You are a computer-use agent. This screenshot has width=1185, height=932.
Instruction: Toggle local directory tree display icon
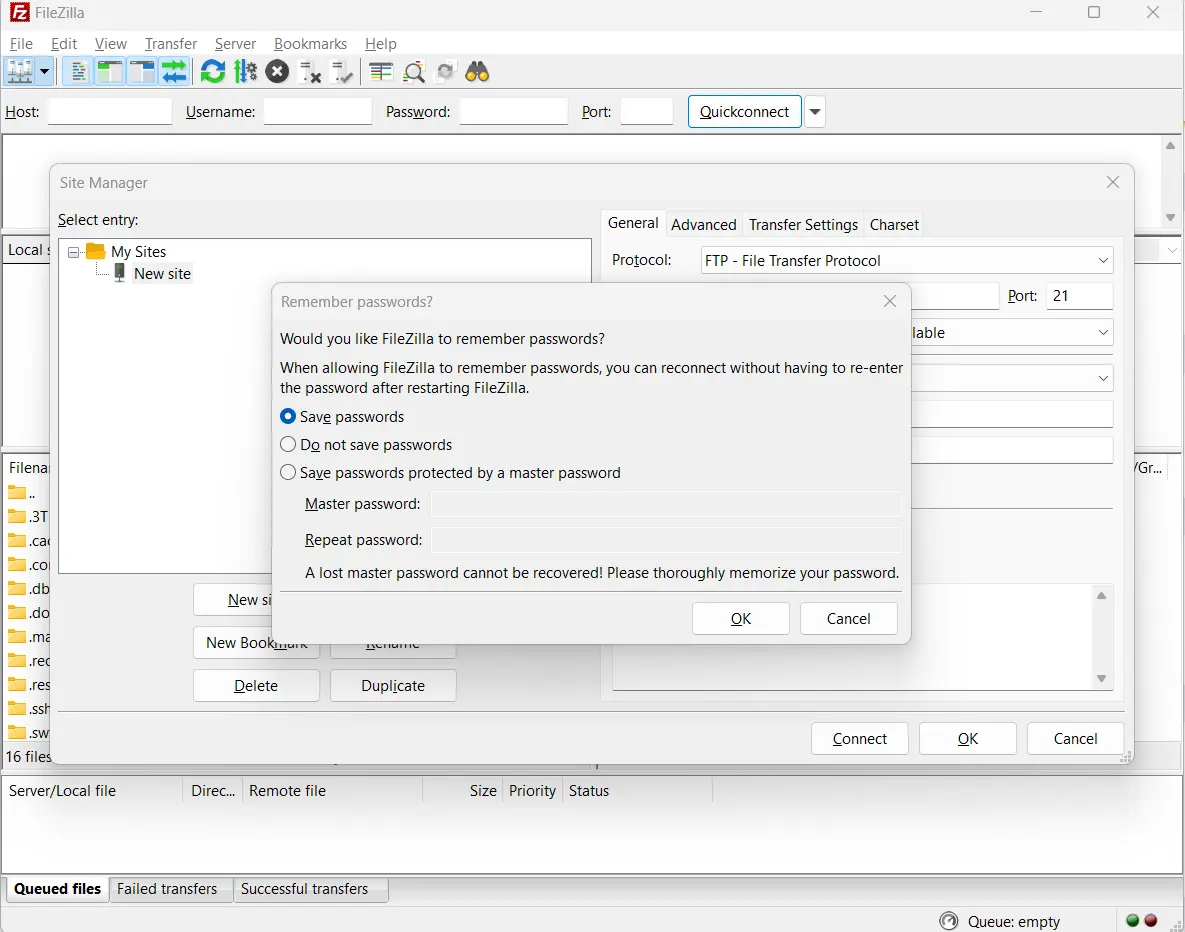tap(110, 72)
